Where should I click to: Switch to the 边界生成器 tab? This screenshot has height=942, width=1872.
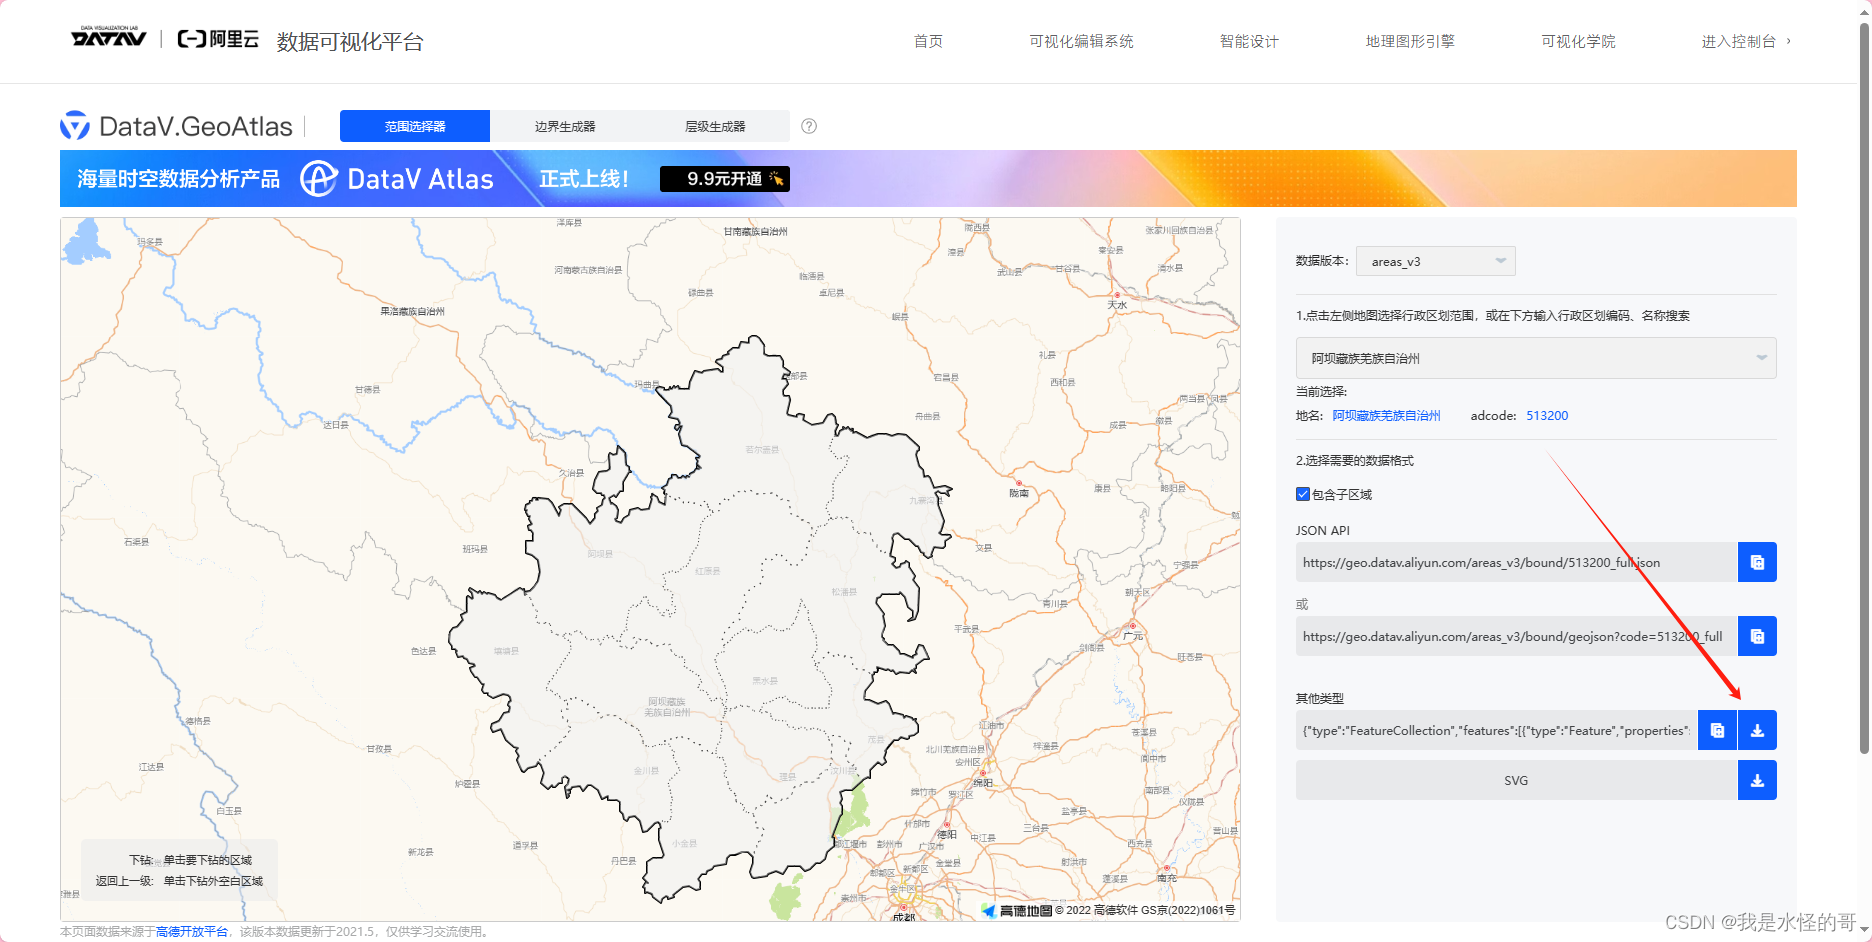point(565,126)
